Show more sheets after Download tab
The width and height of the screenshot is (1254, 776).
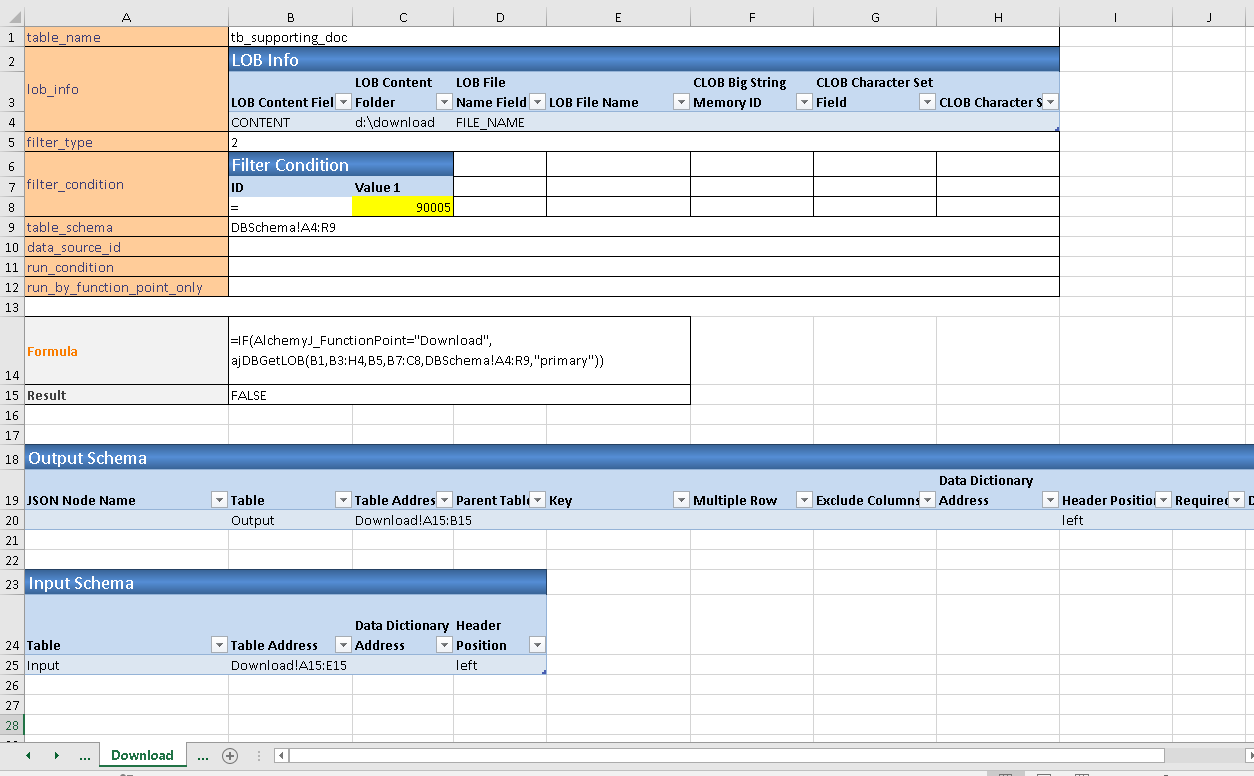(203, 756)
